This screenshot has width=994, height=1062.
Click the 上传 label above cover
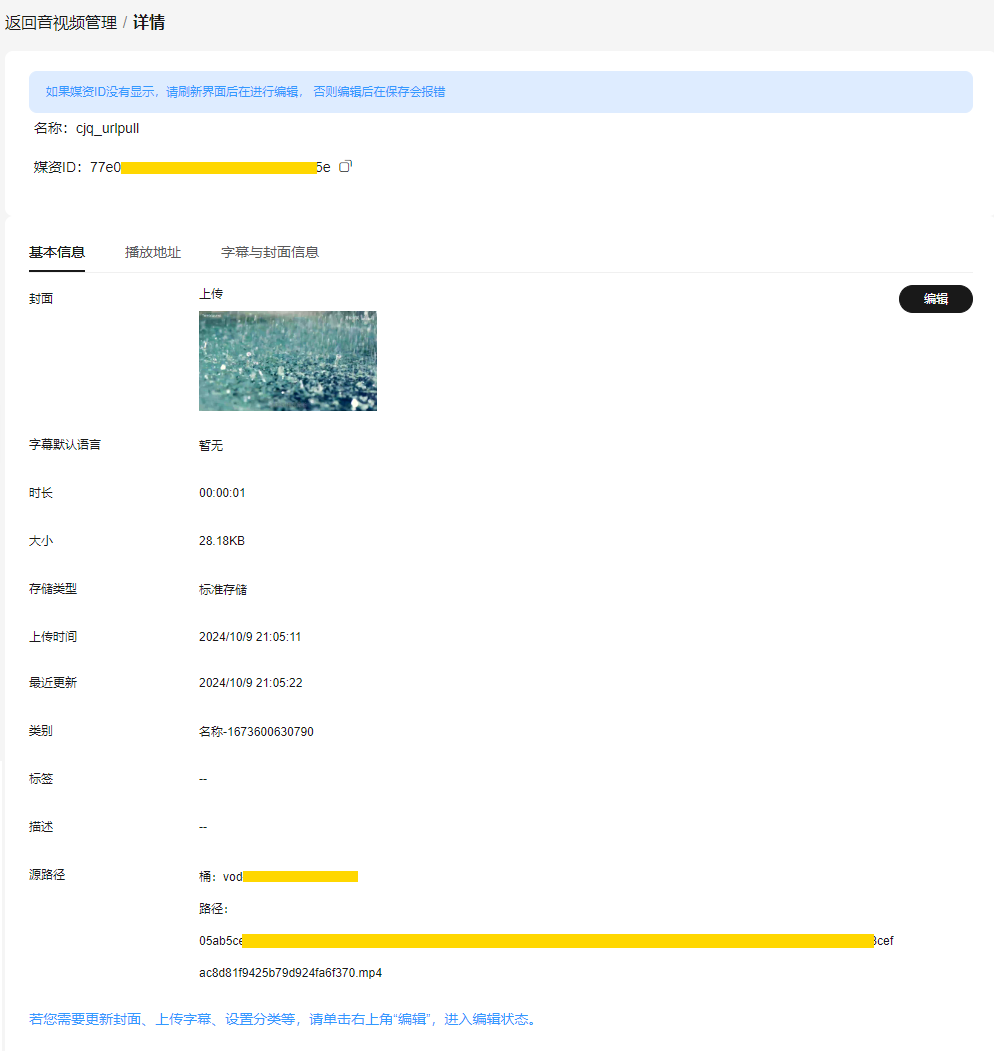click(211, 294)
